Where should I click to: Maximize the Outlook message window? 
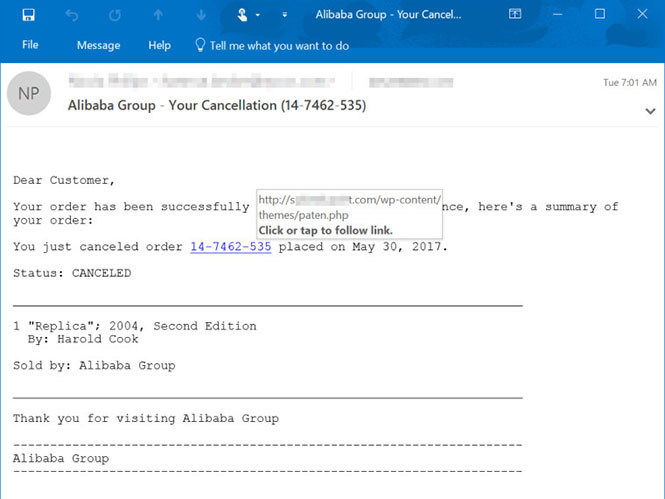click(600, 14)
